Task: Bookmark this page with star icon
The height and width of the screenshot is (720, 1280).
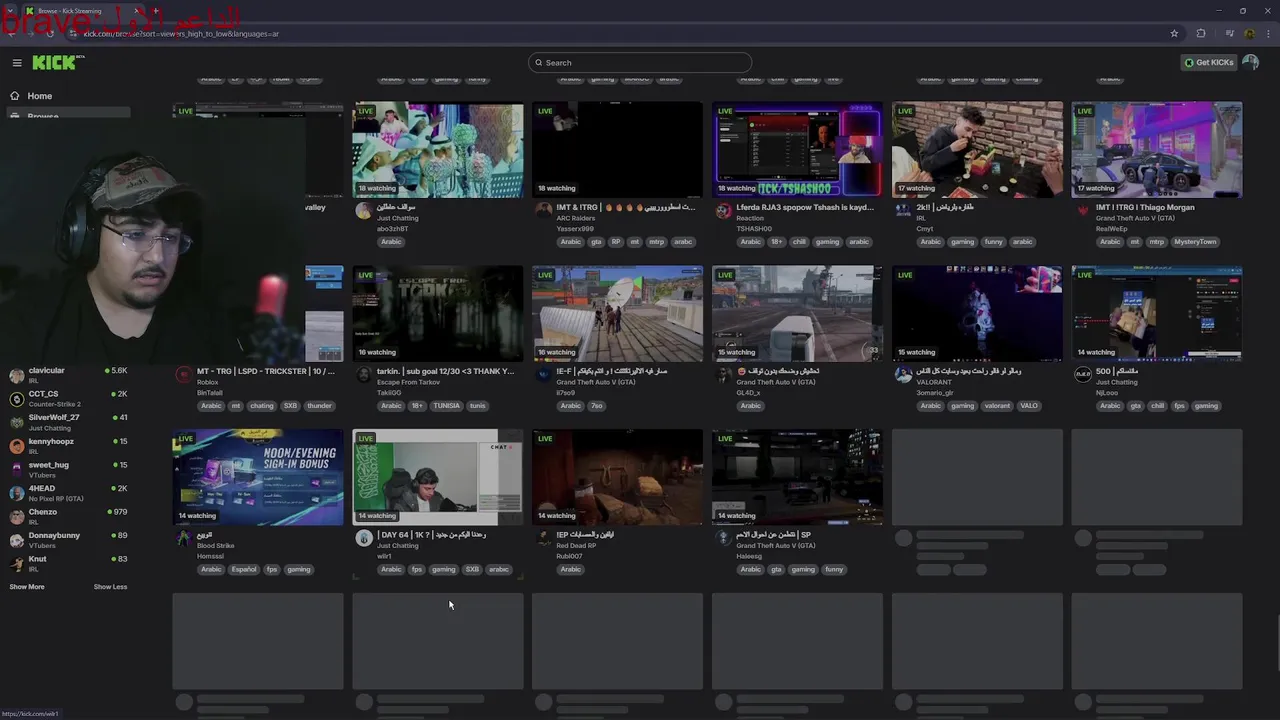Action: coord(1174,33)
